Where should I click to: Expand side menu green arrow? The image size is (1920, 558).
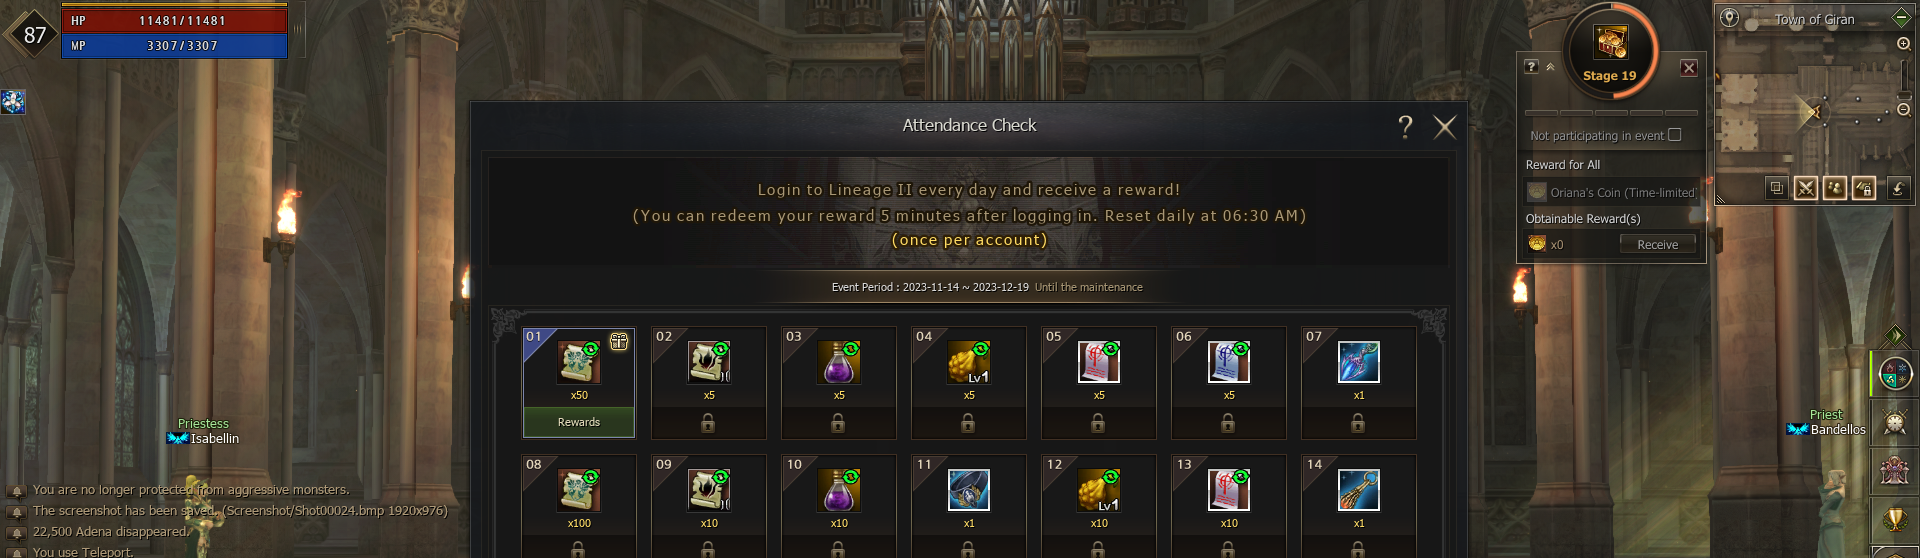1894,335
